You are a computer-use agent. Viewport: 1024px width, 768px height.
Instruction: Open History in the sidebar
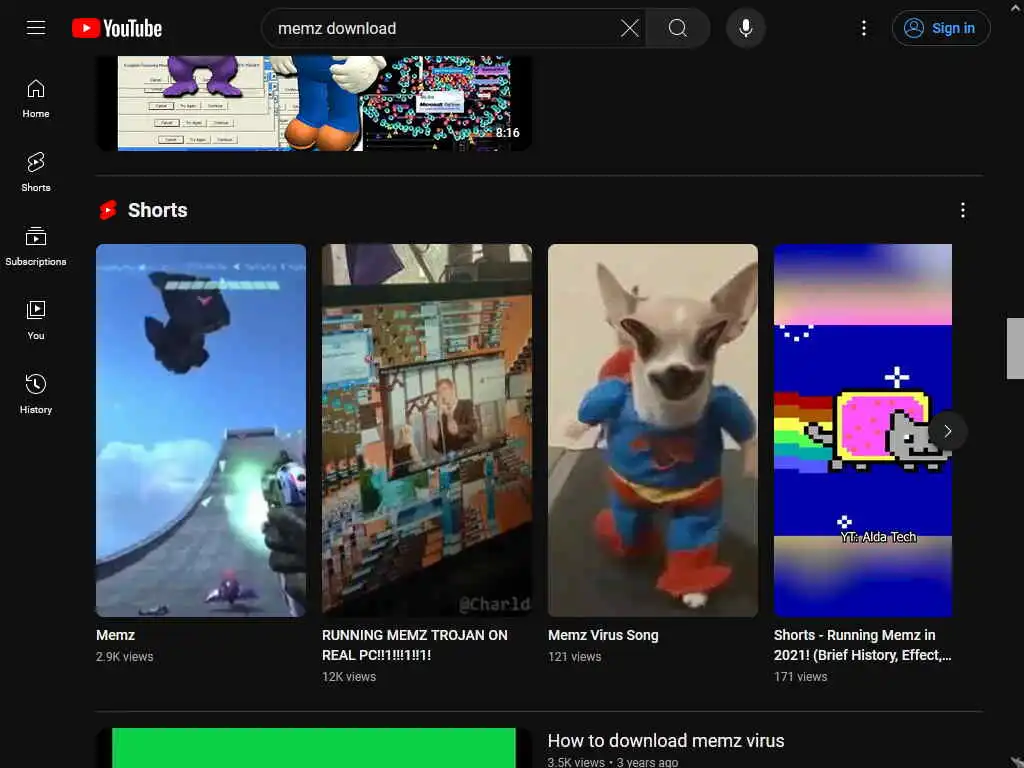[x=36, y=394]
